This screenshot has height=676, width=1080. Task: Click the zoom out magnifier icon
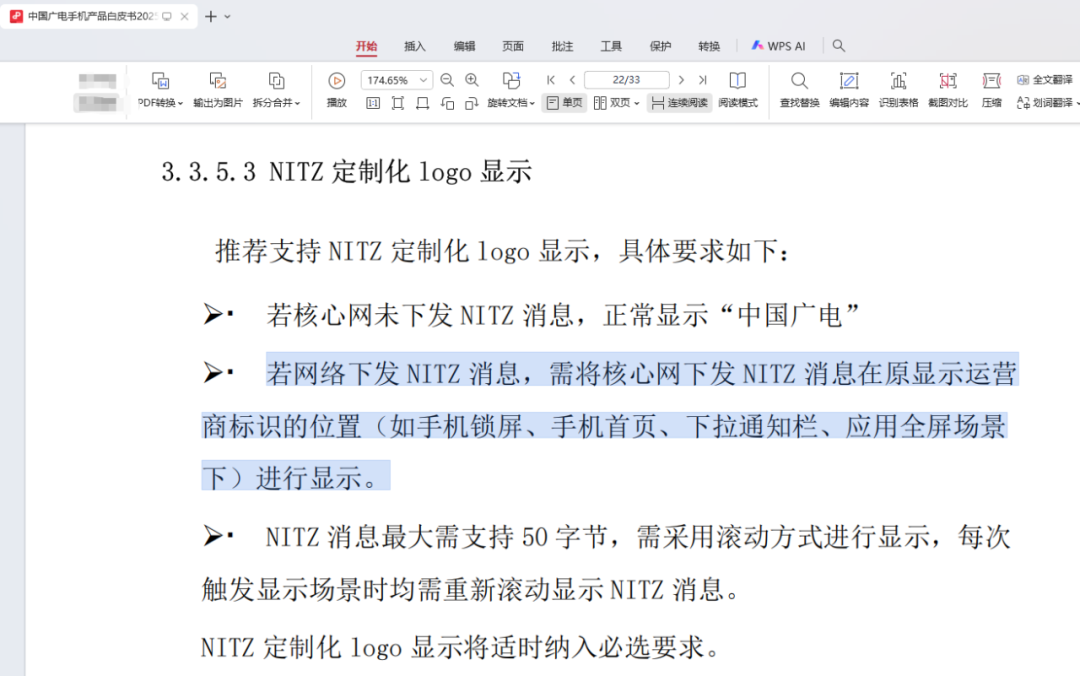(x=447, y=80)
